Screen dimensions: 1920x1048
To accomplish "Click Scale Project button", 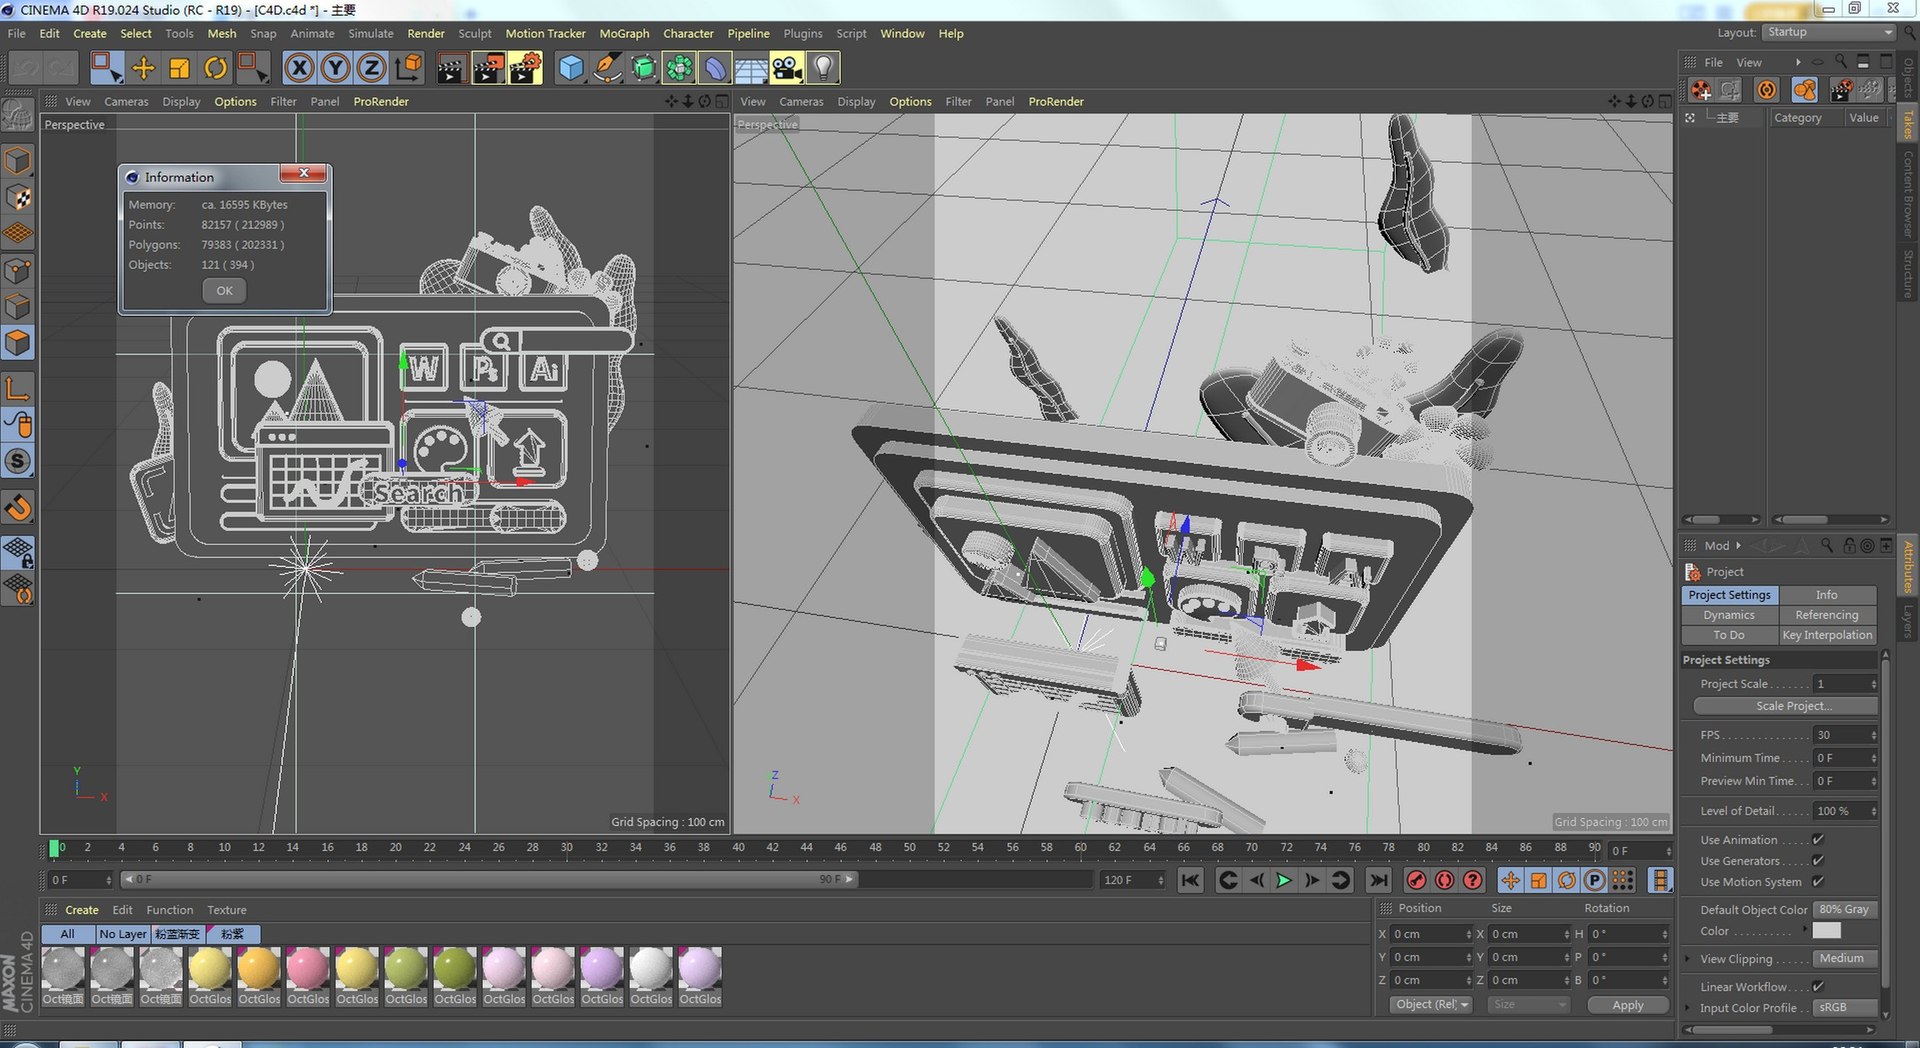I will (1785, 706).
